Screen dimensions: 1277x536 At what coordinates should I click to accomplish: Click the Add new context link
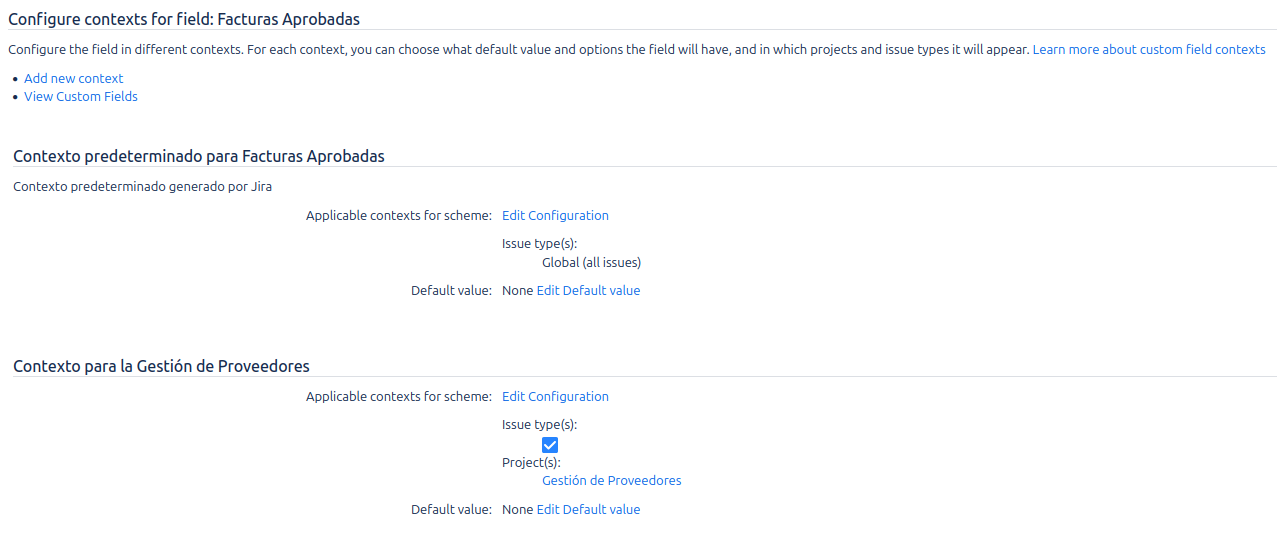pyautogui.click(x=74, y=78)
